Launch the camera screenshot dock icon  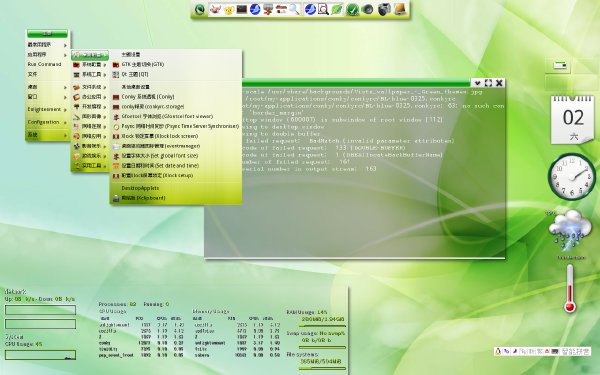384,10
